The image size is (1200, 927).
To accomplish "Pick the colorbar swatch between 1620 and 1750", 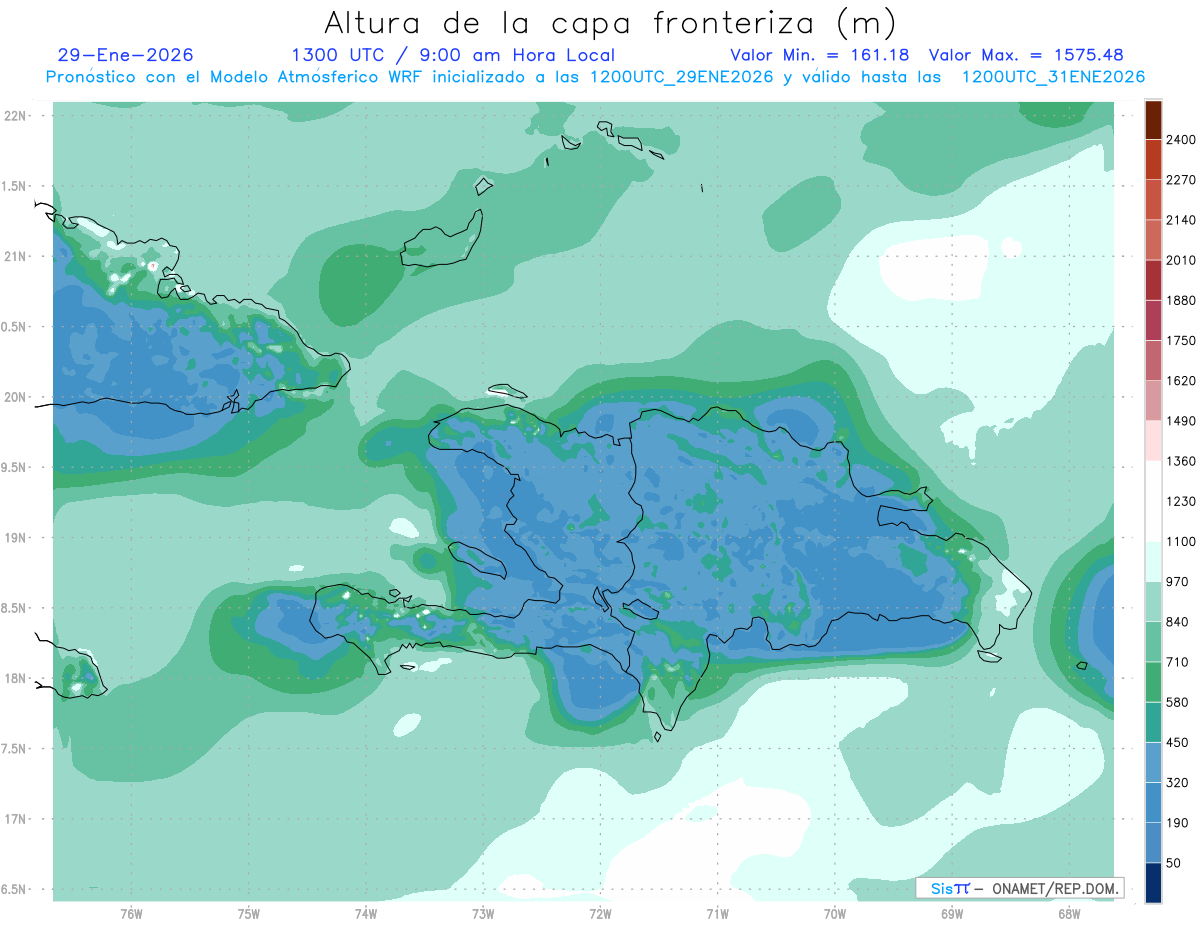I will point(1153,361).
